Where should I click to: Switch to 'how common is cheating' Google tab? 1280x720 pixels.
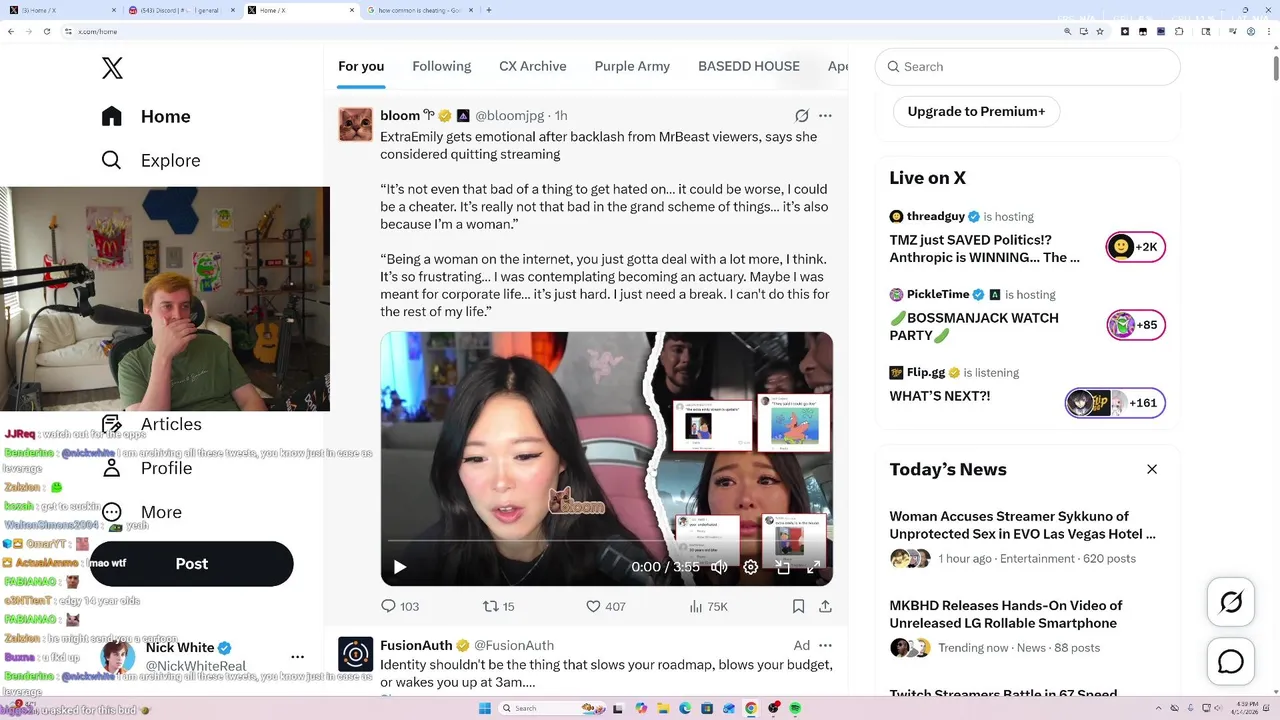[418, 10]
